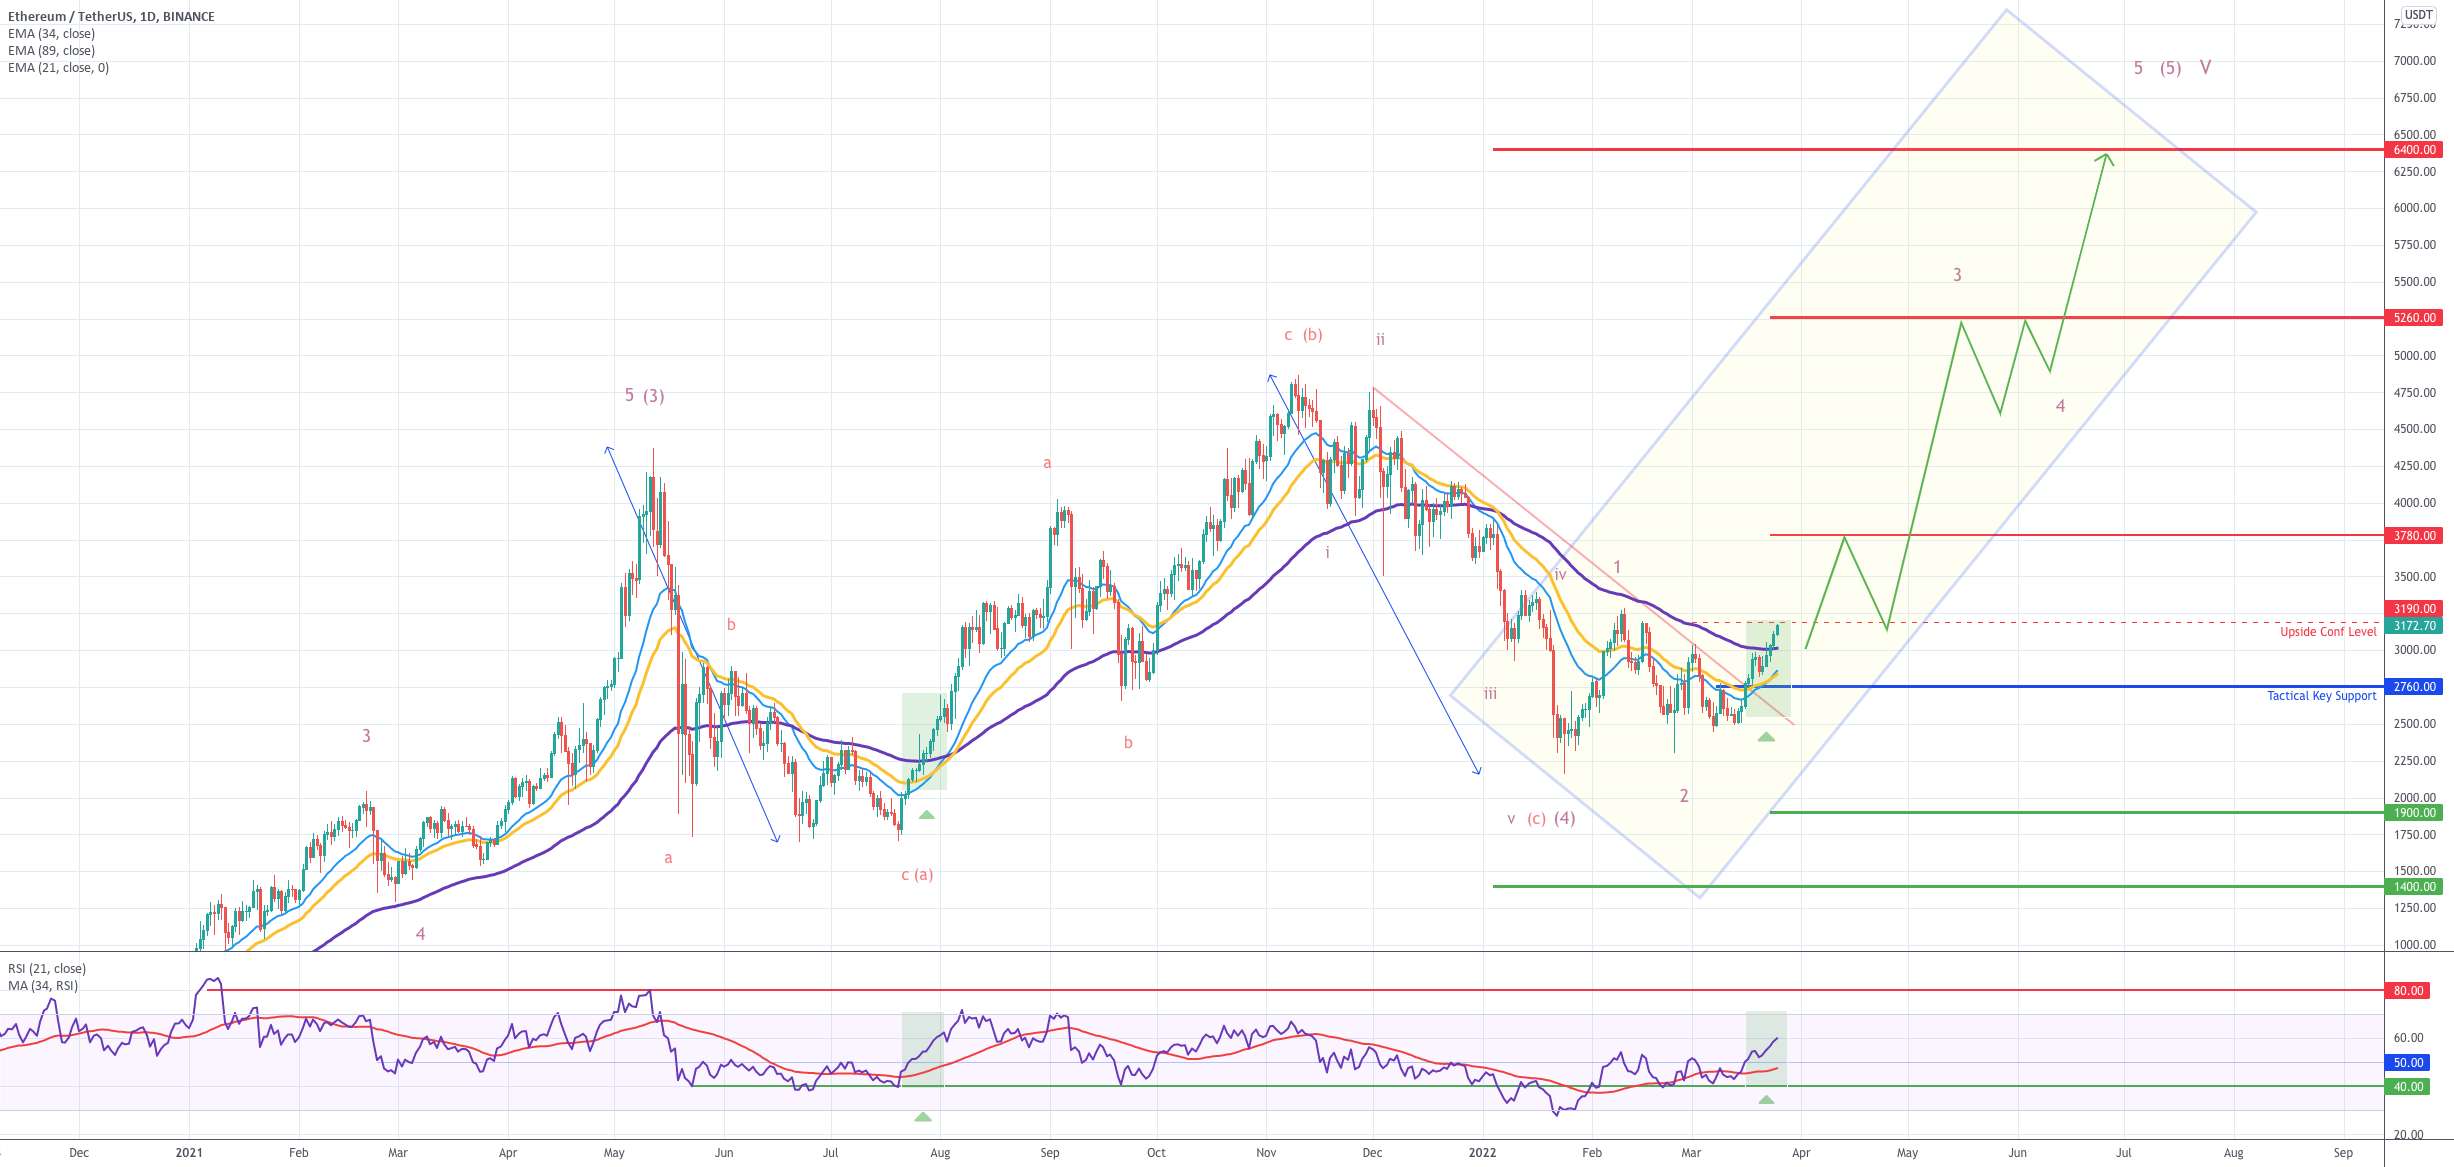Click the 1400.00 green price label

(x=2414, y=887)
